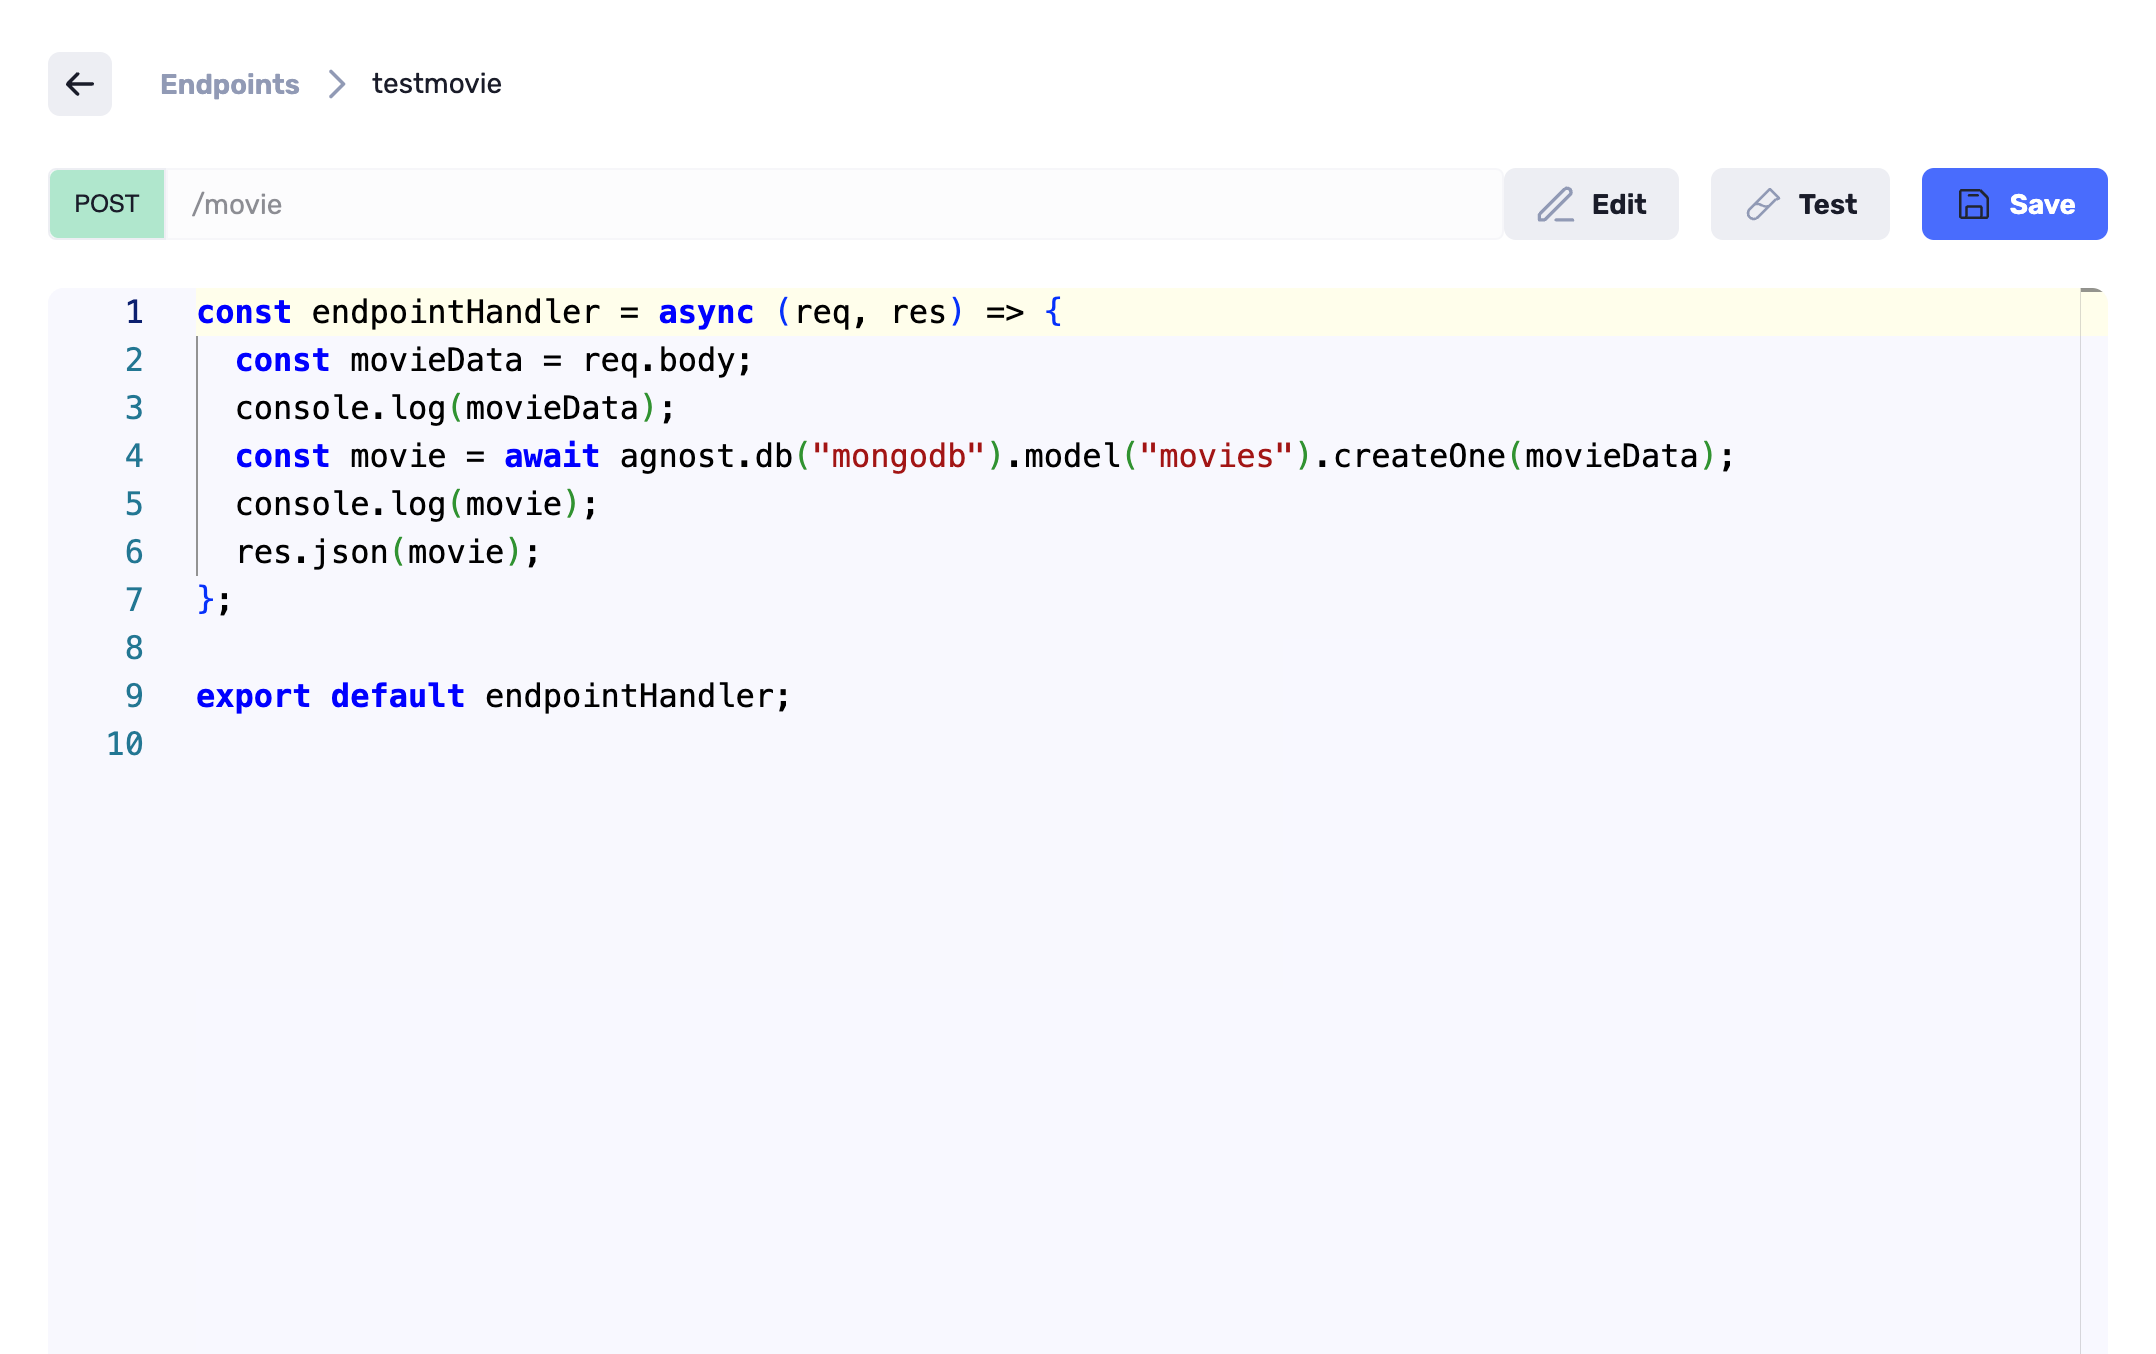The height and width of the screenshot is (1354, 2156).
Task: Click the back arrow button
Action: click(80, 84)
